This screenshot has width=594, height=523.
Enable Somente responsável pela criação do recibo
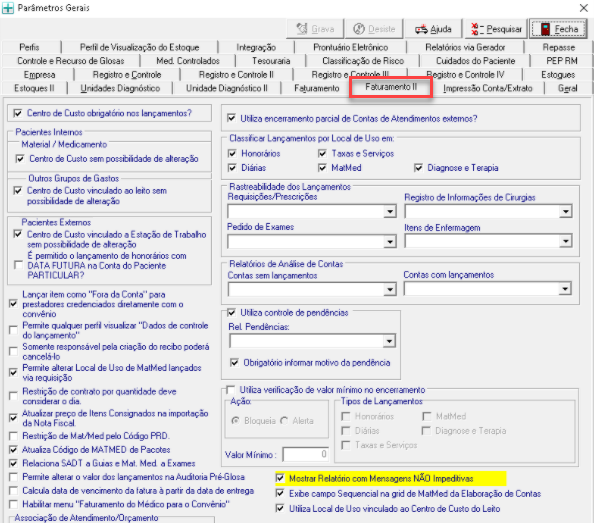[x=13, y=351]
